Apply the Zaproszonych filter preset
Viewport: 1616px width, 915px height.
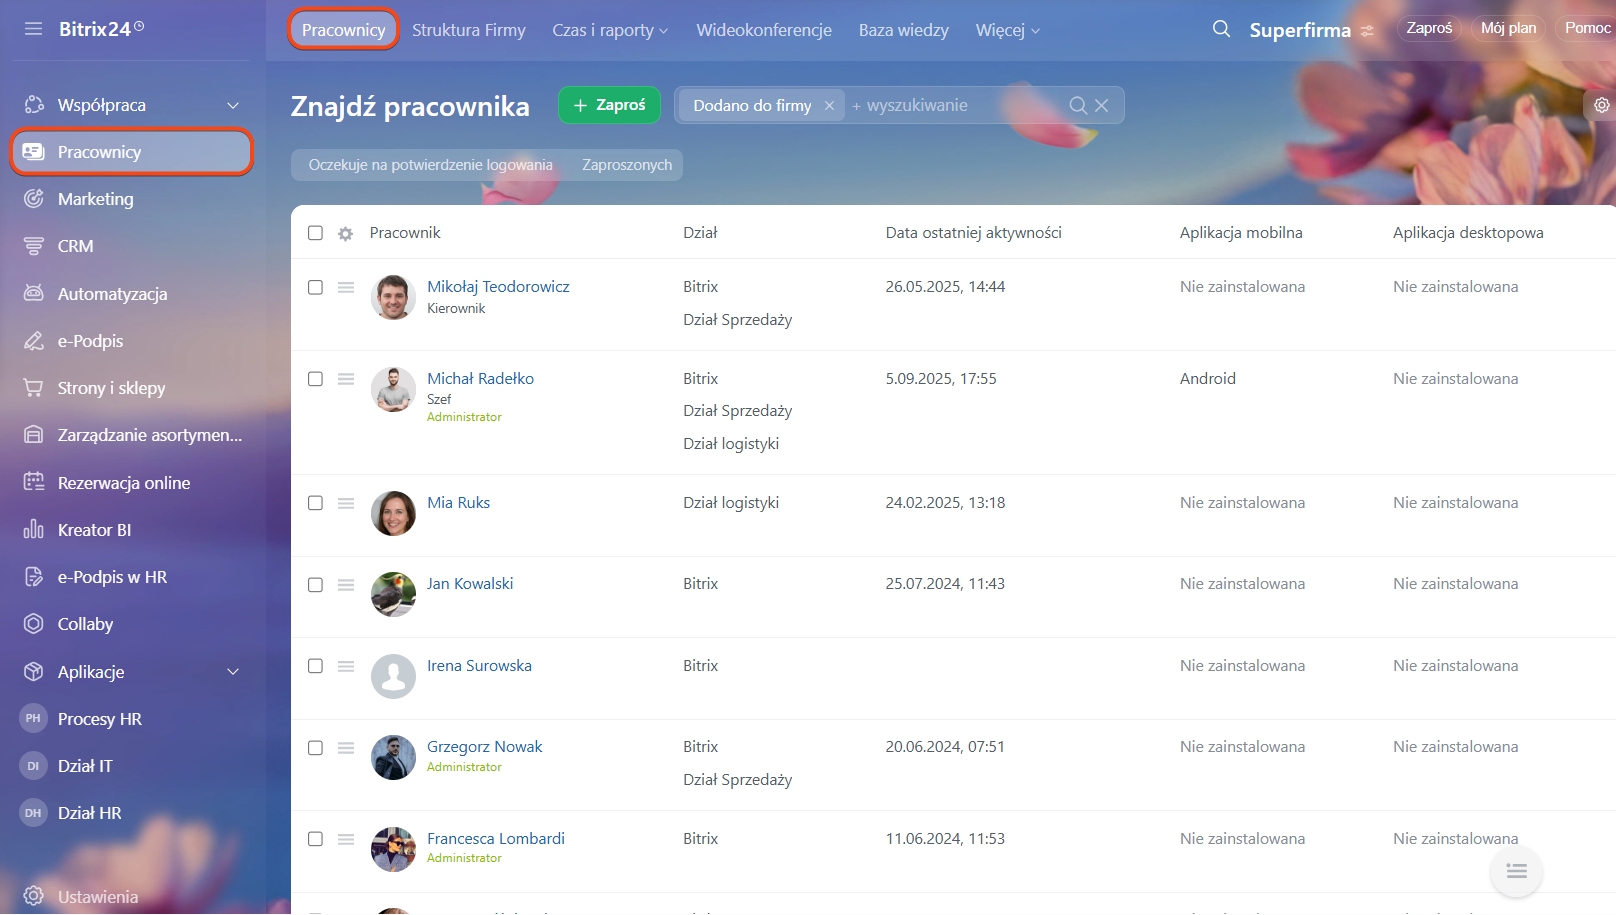point(627,165)
